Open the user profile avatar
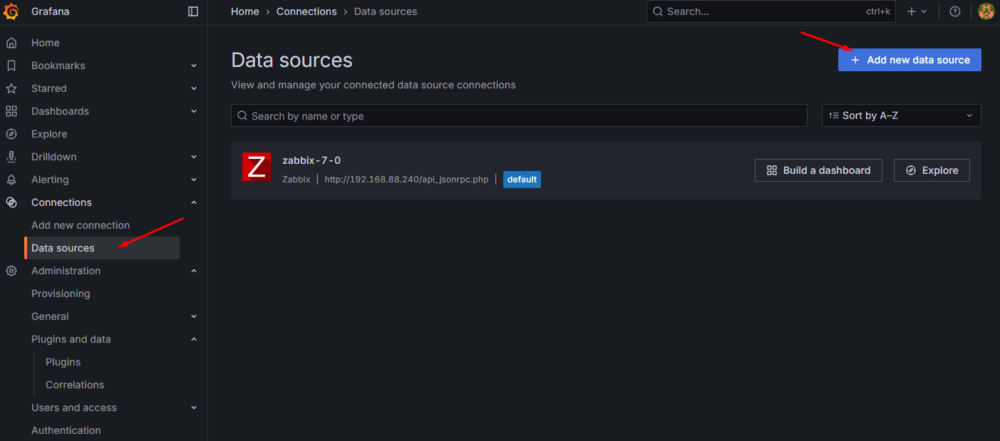This screenshot has height=441, width=1000. (985, 11)
